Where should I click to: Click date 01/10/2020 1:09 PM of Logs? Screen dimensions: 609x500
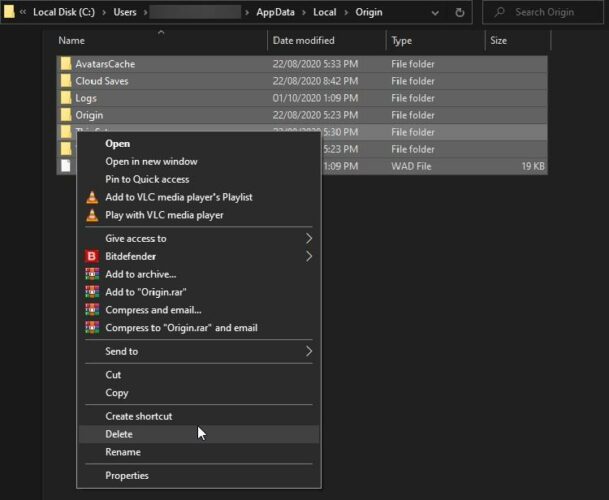315,98
